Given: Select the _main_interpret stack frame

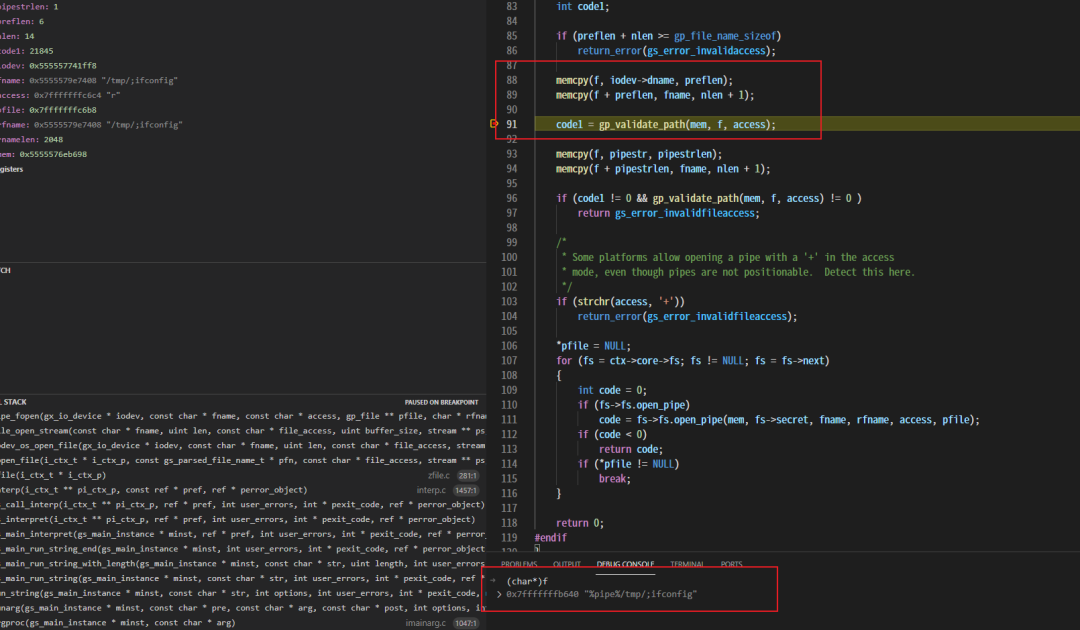Looking at the screenshot, I should pos(243,534).
